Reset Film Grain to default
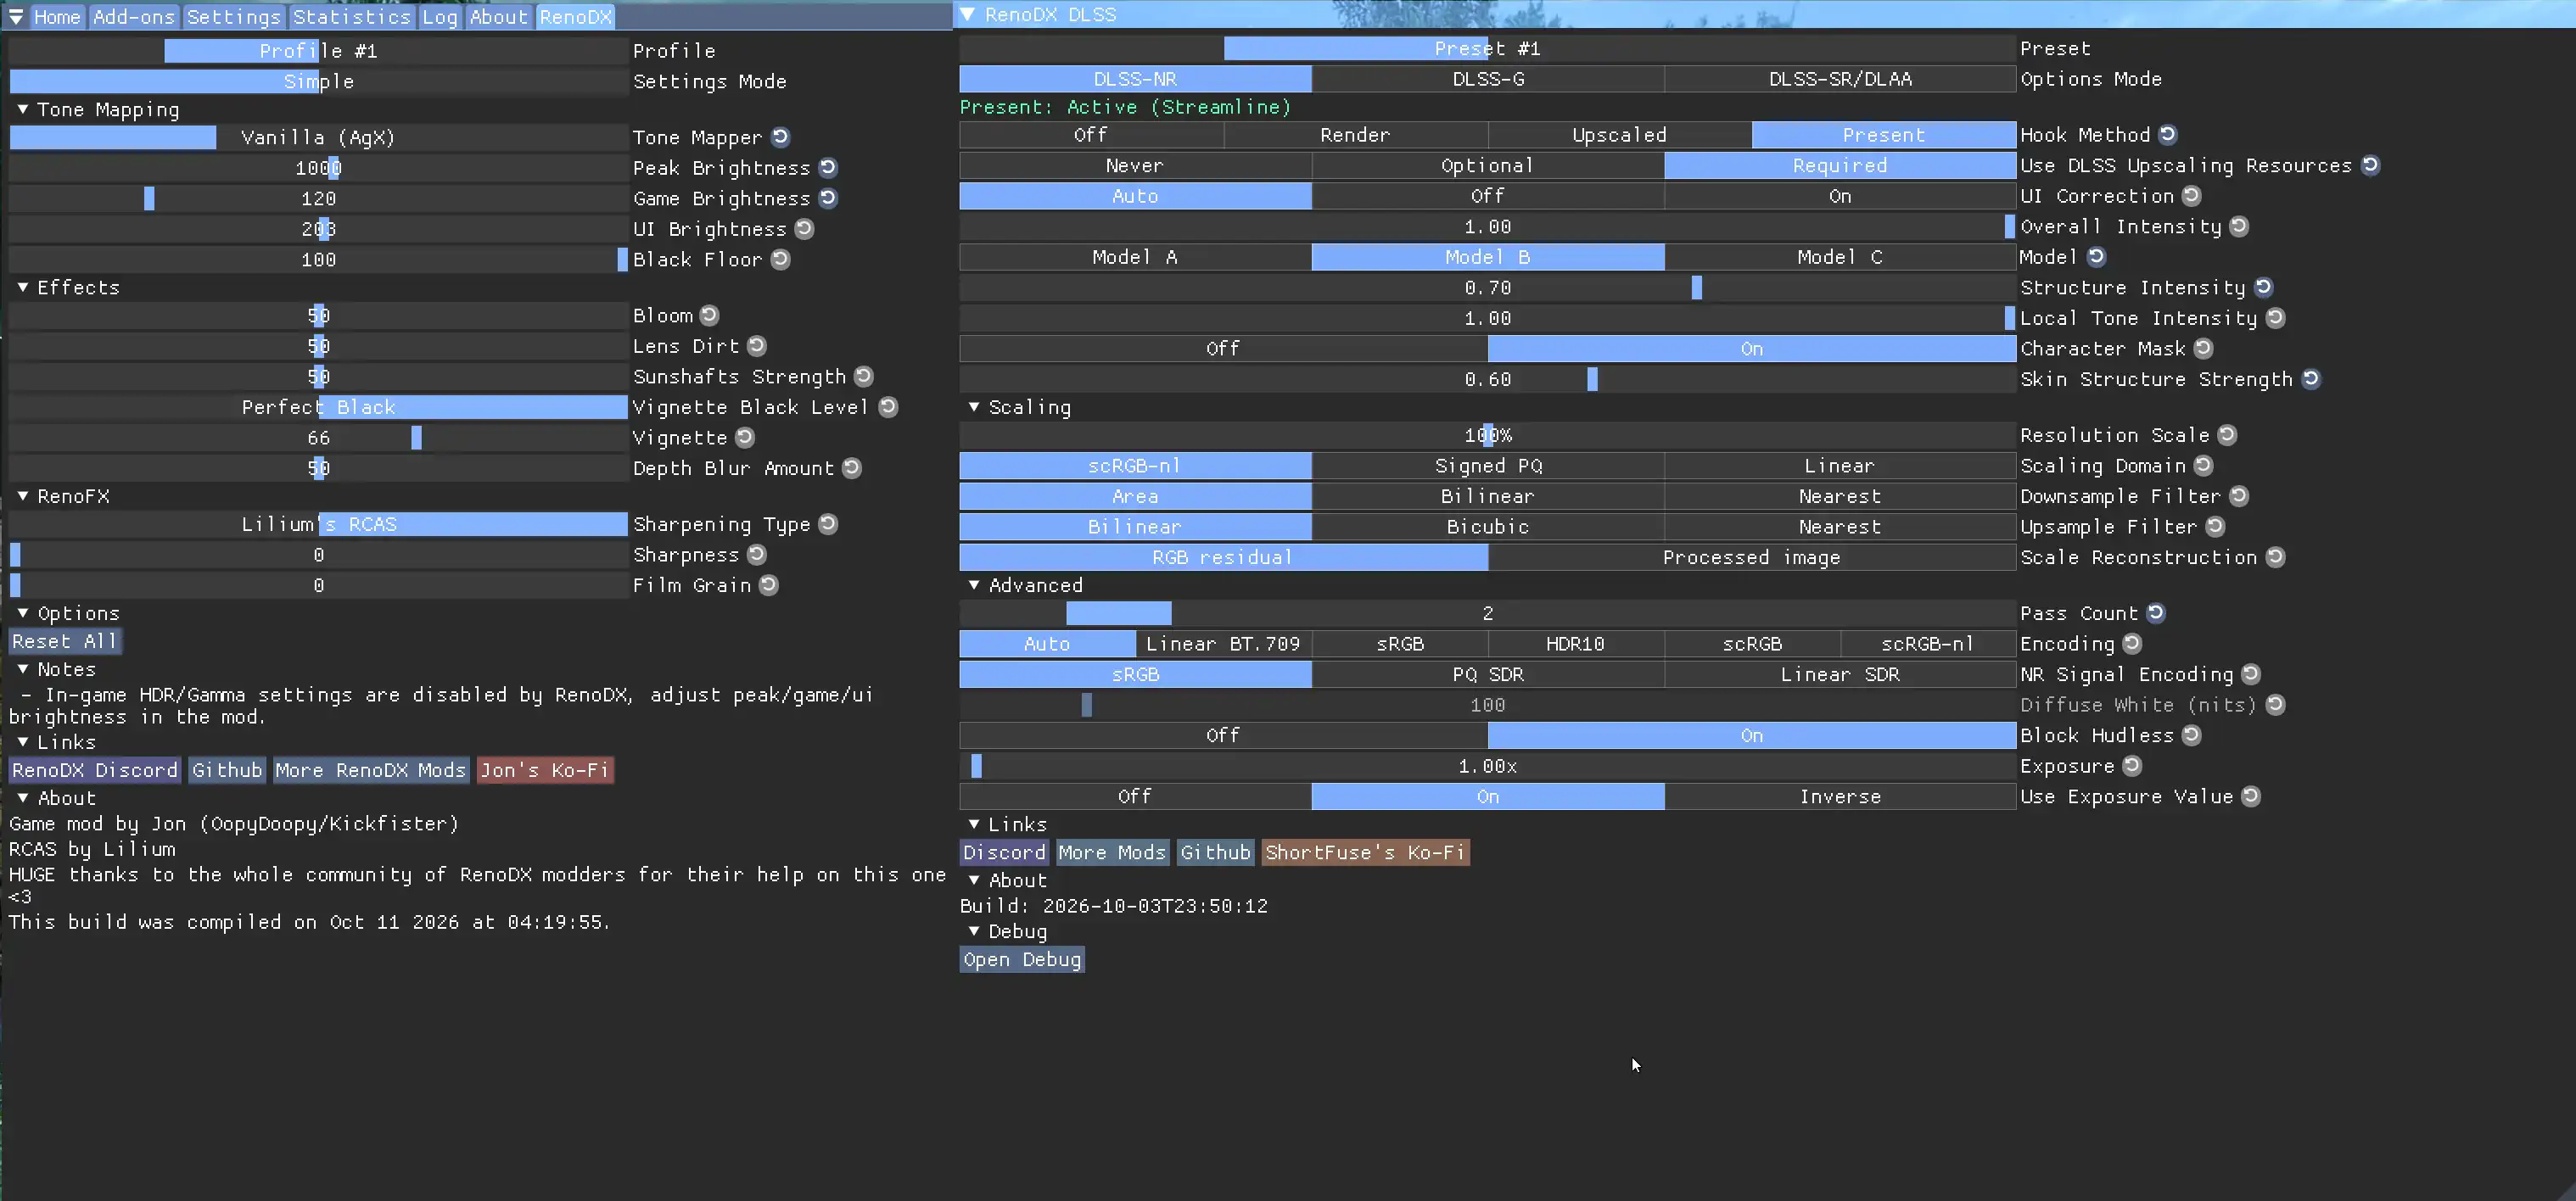Image resolution: width=2576 pixels, height=1201 pixels. click(x=768, y=585)
